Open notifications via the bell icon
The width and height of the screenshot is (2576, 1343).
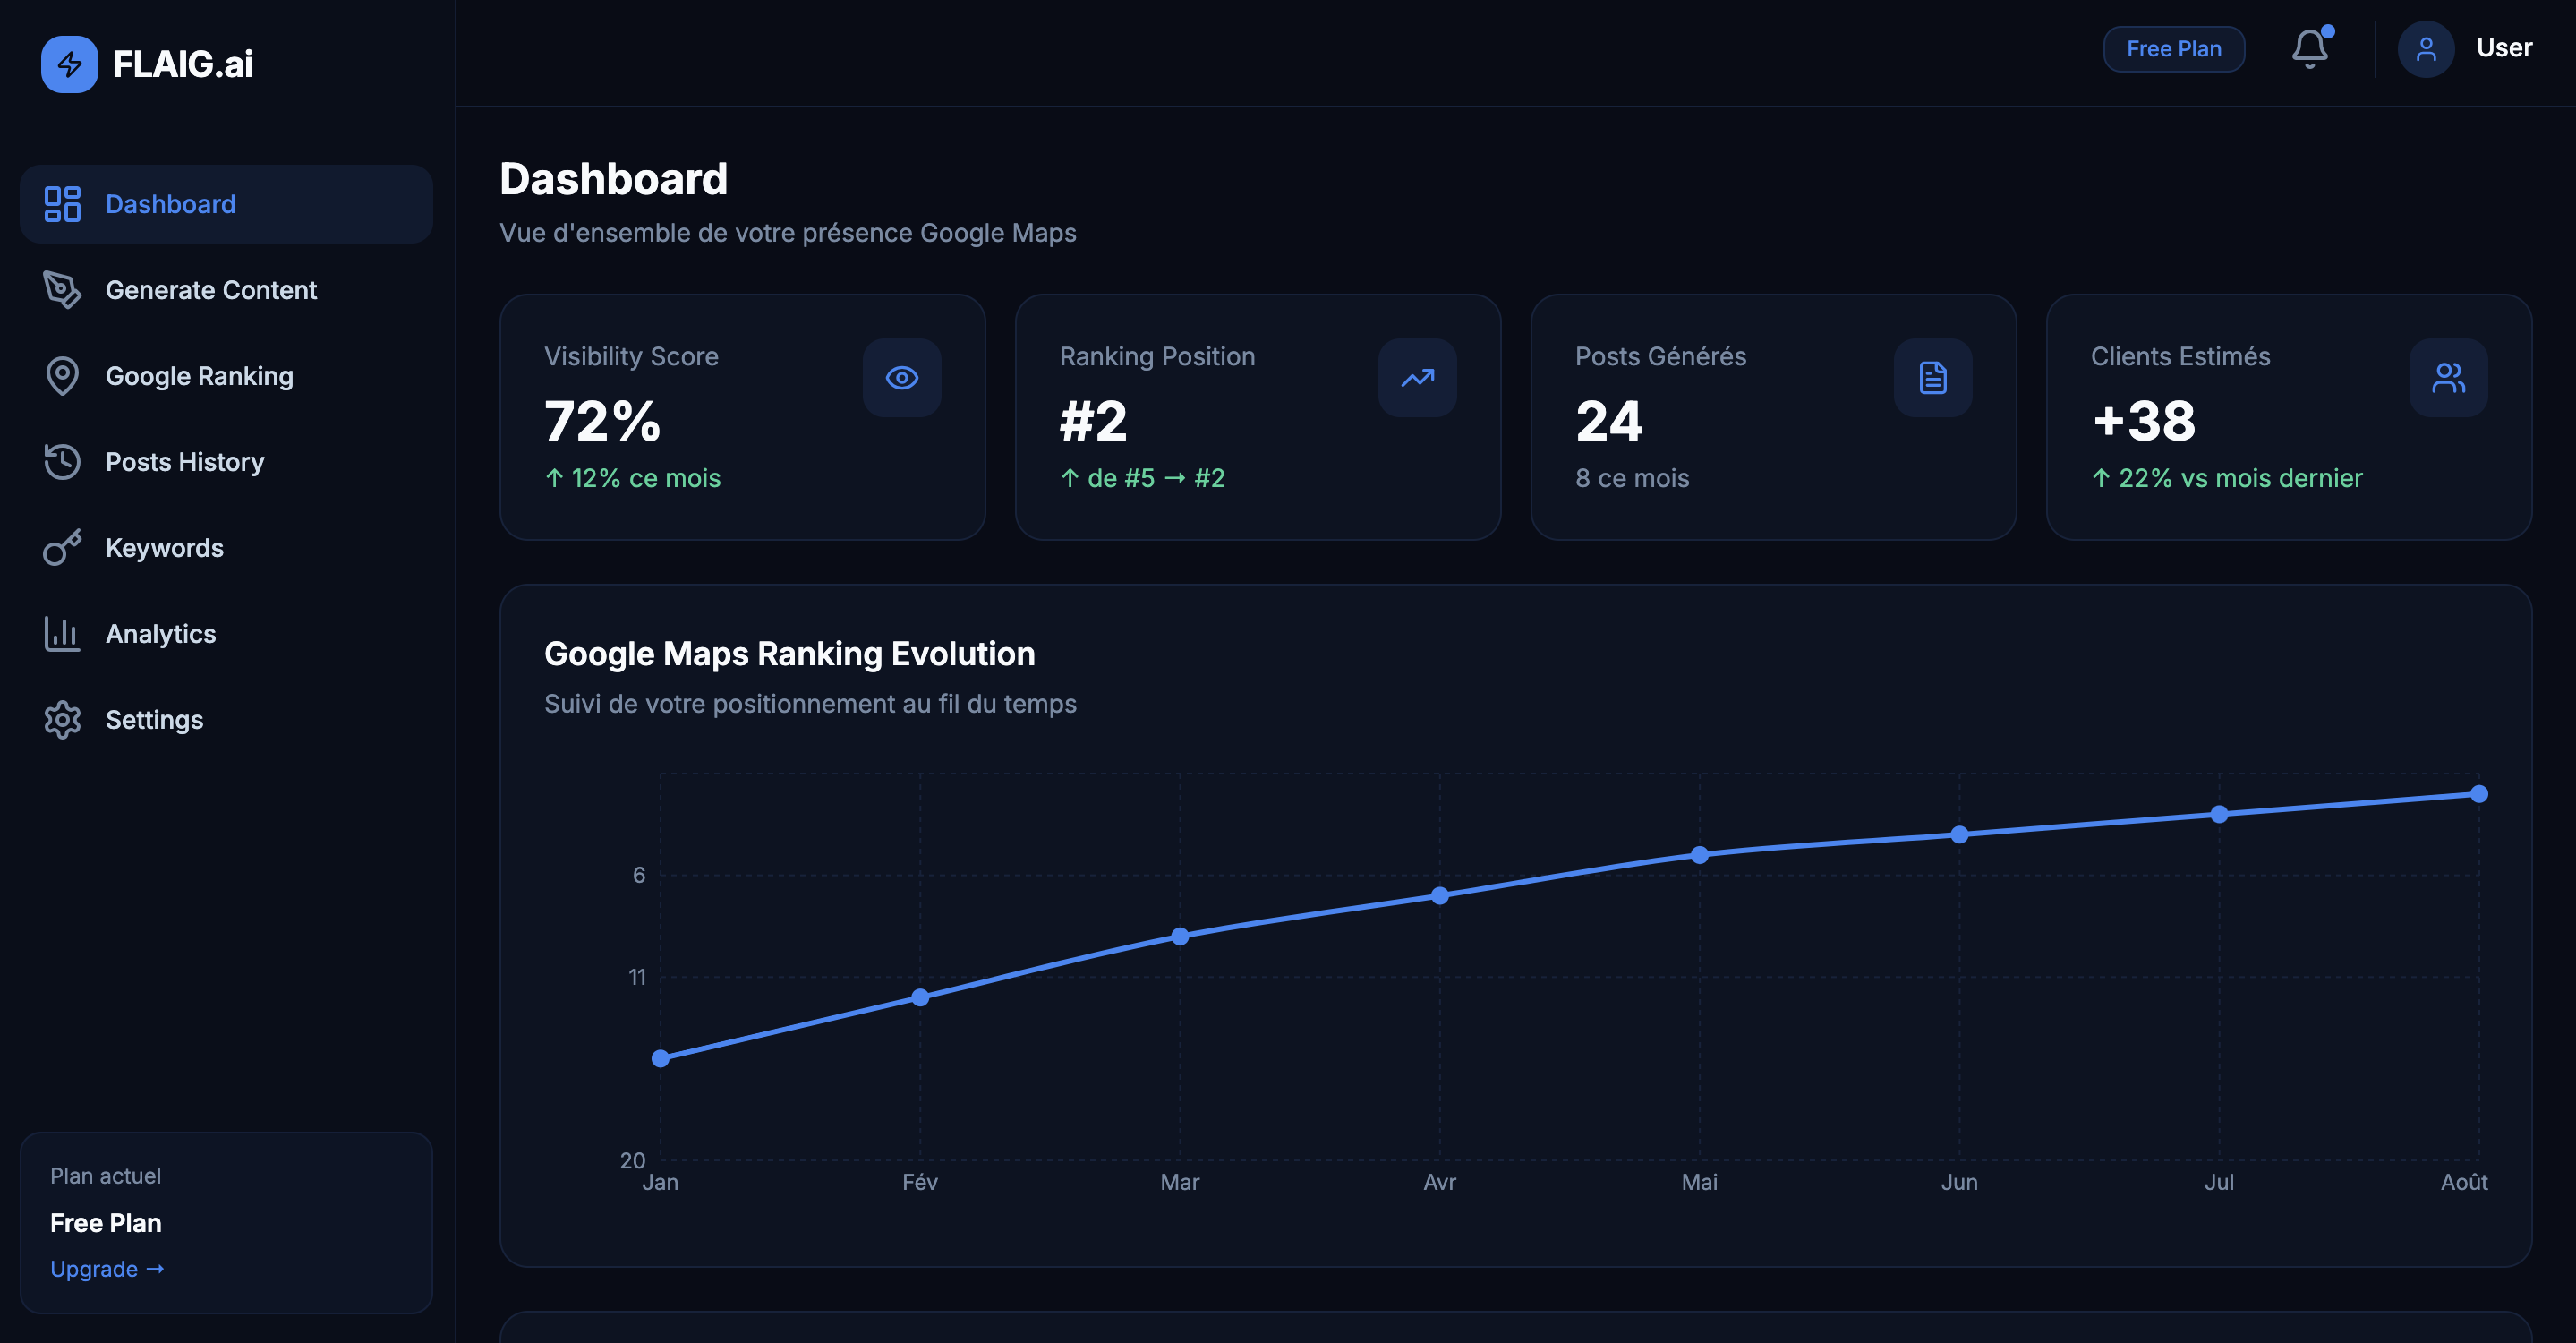(x=2310, y=48)
